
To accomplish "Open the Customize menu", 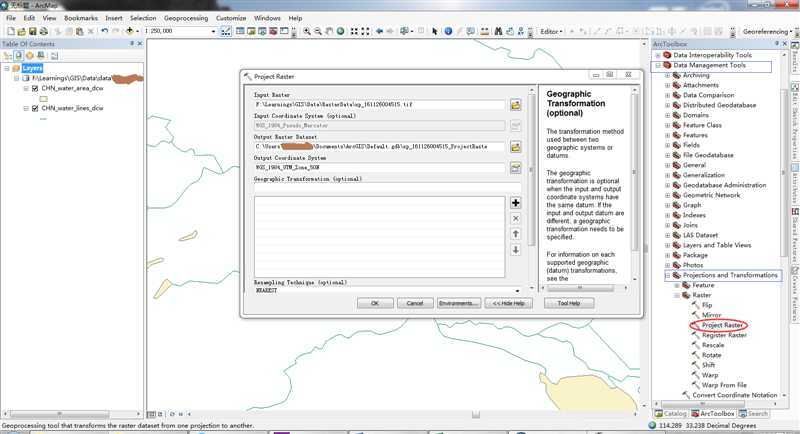I will [x=231, y=18].
